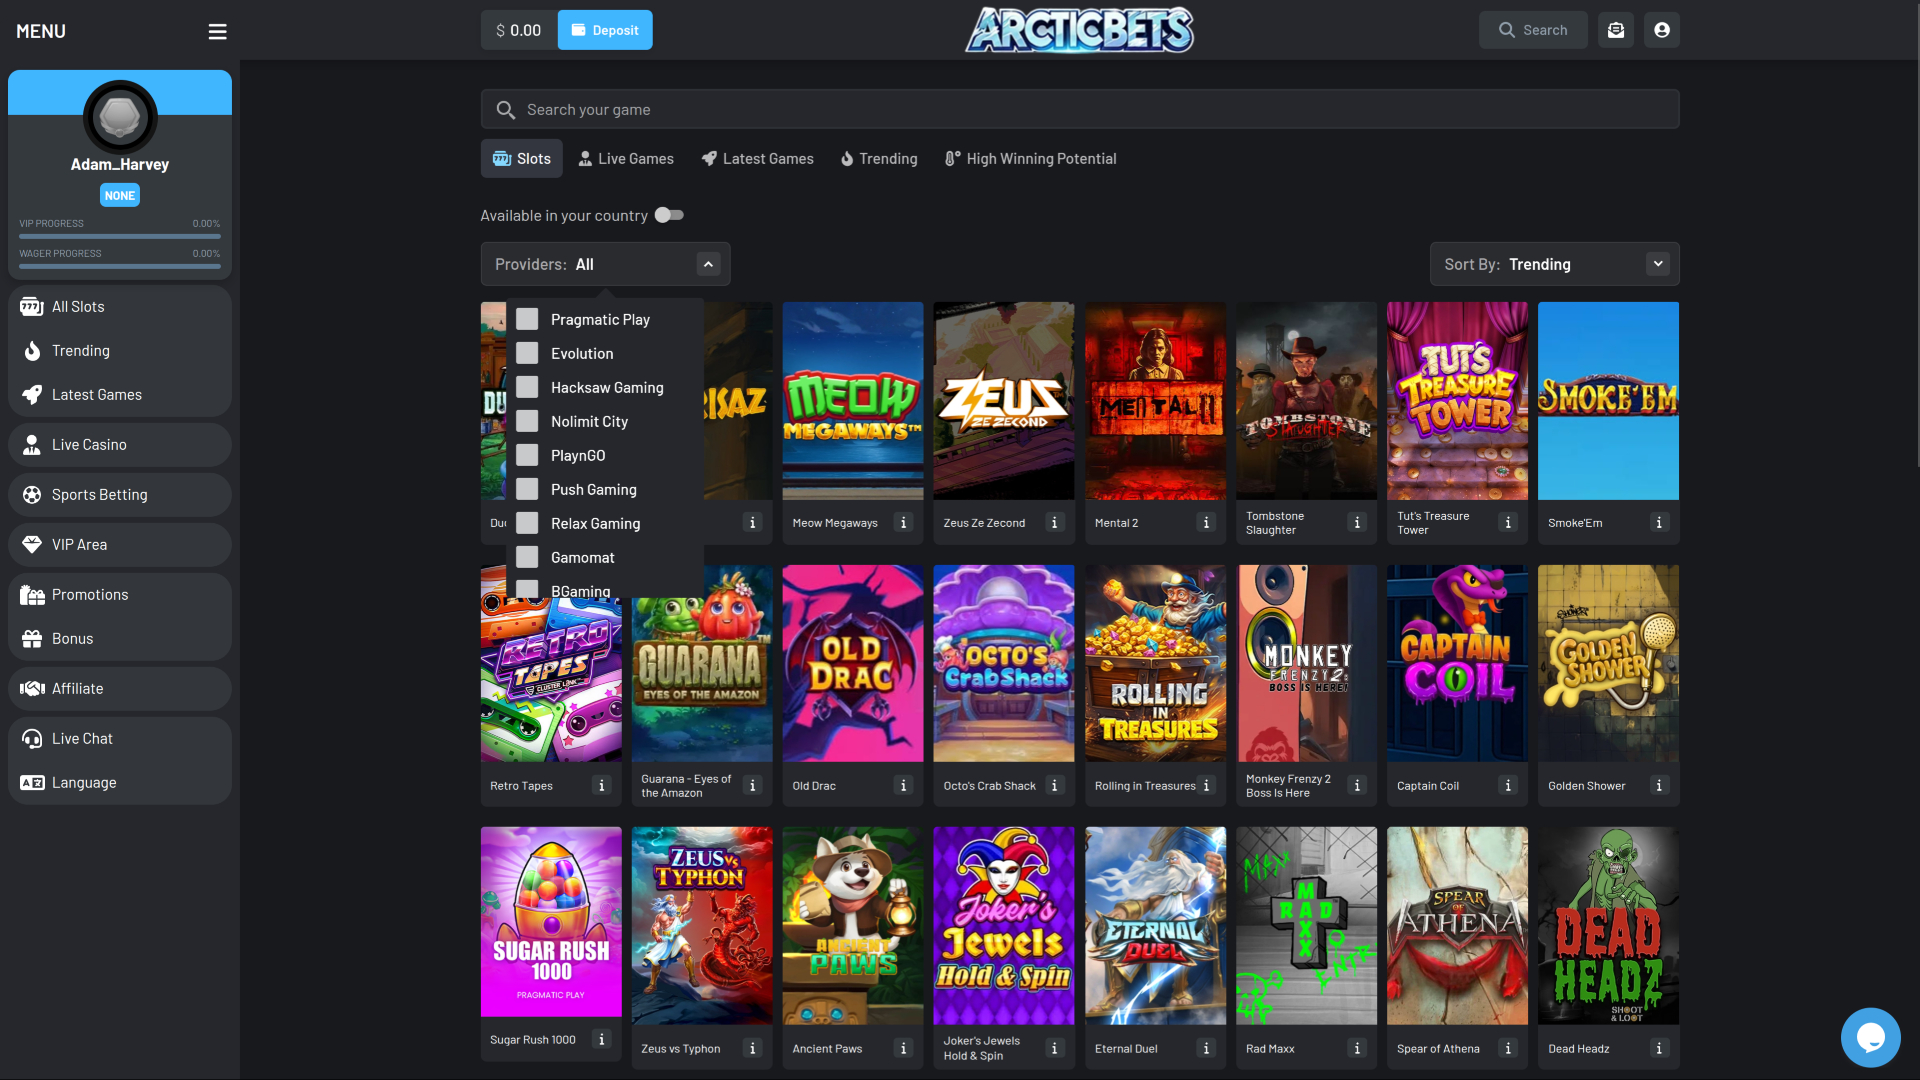Screen dimensions: 1920x1080
Task: Switch to the Slots tab
Action: (x=521, y=159)
